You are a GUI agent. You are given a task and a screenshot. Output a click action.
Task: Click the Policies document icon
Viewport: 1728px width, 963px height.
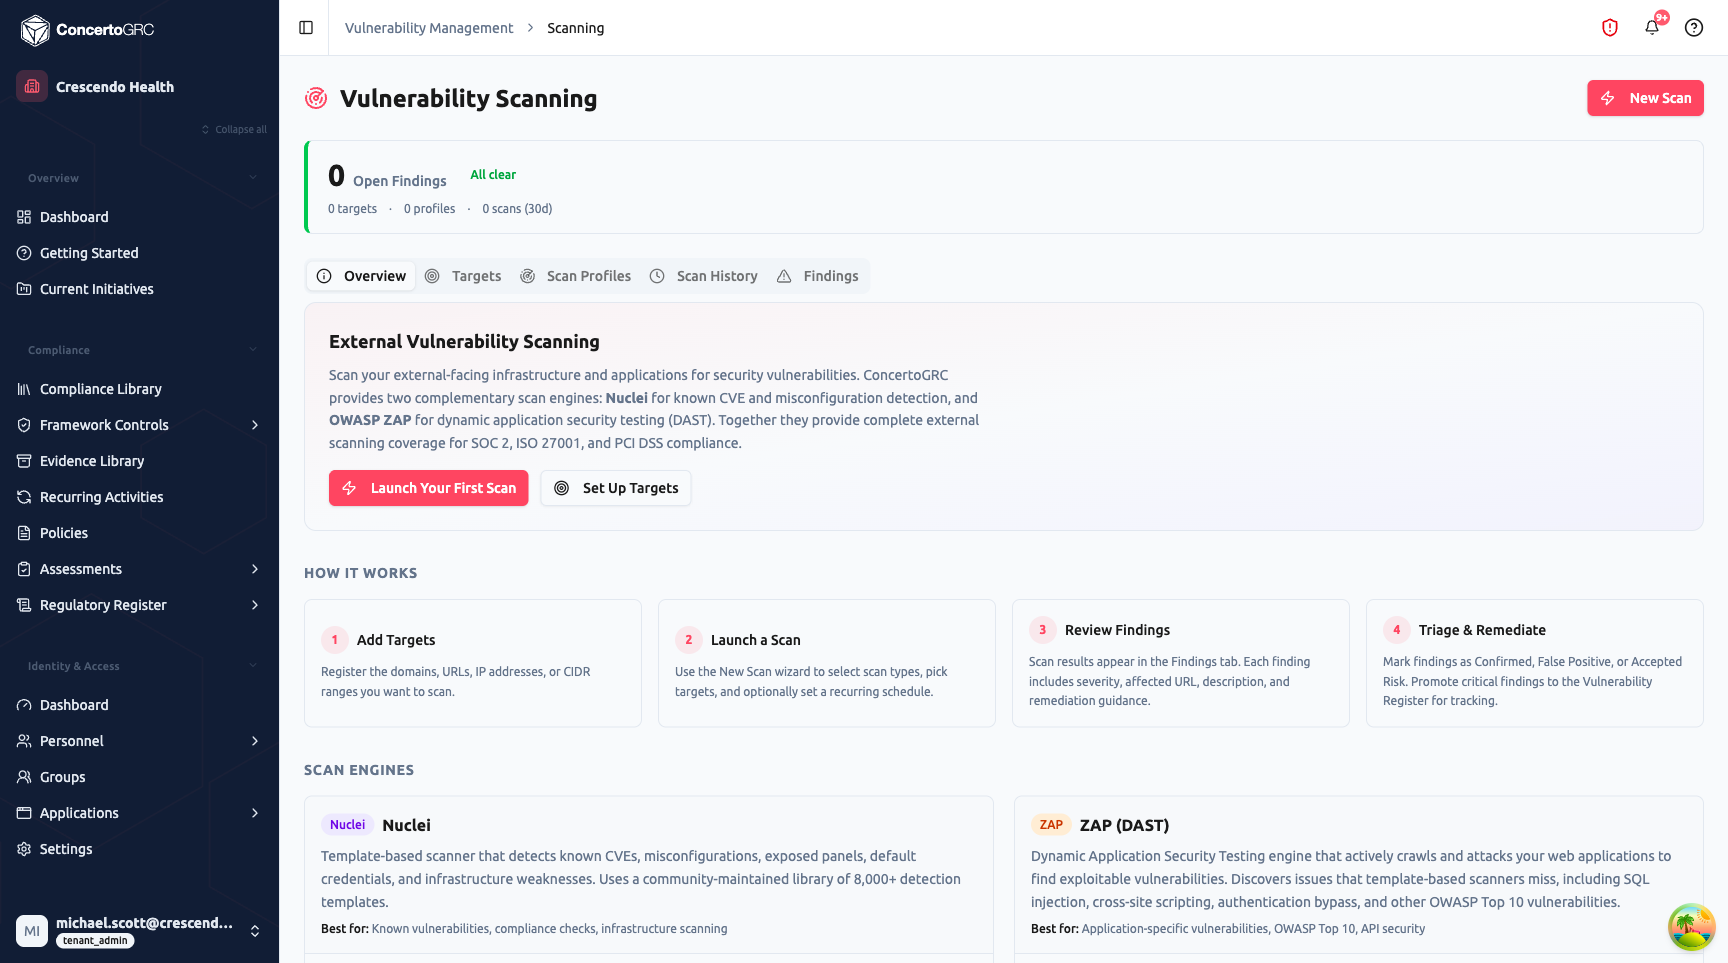coord(24,533)
